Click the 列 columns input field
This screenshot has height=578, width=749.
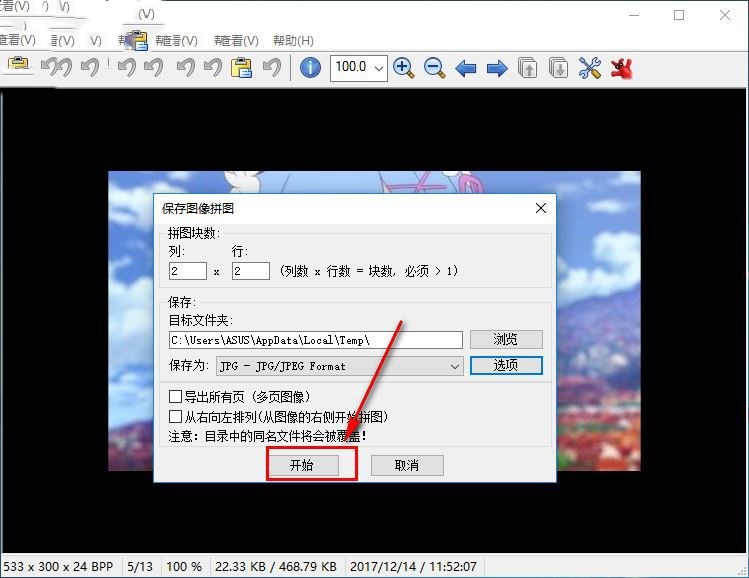pos(188,271)
